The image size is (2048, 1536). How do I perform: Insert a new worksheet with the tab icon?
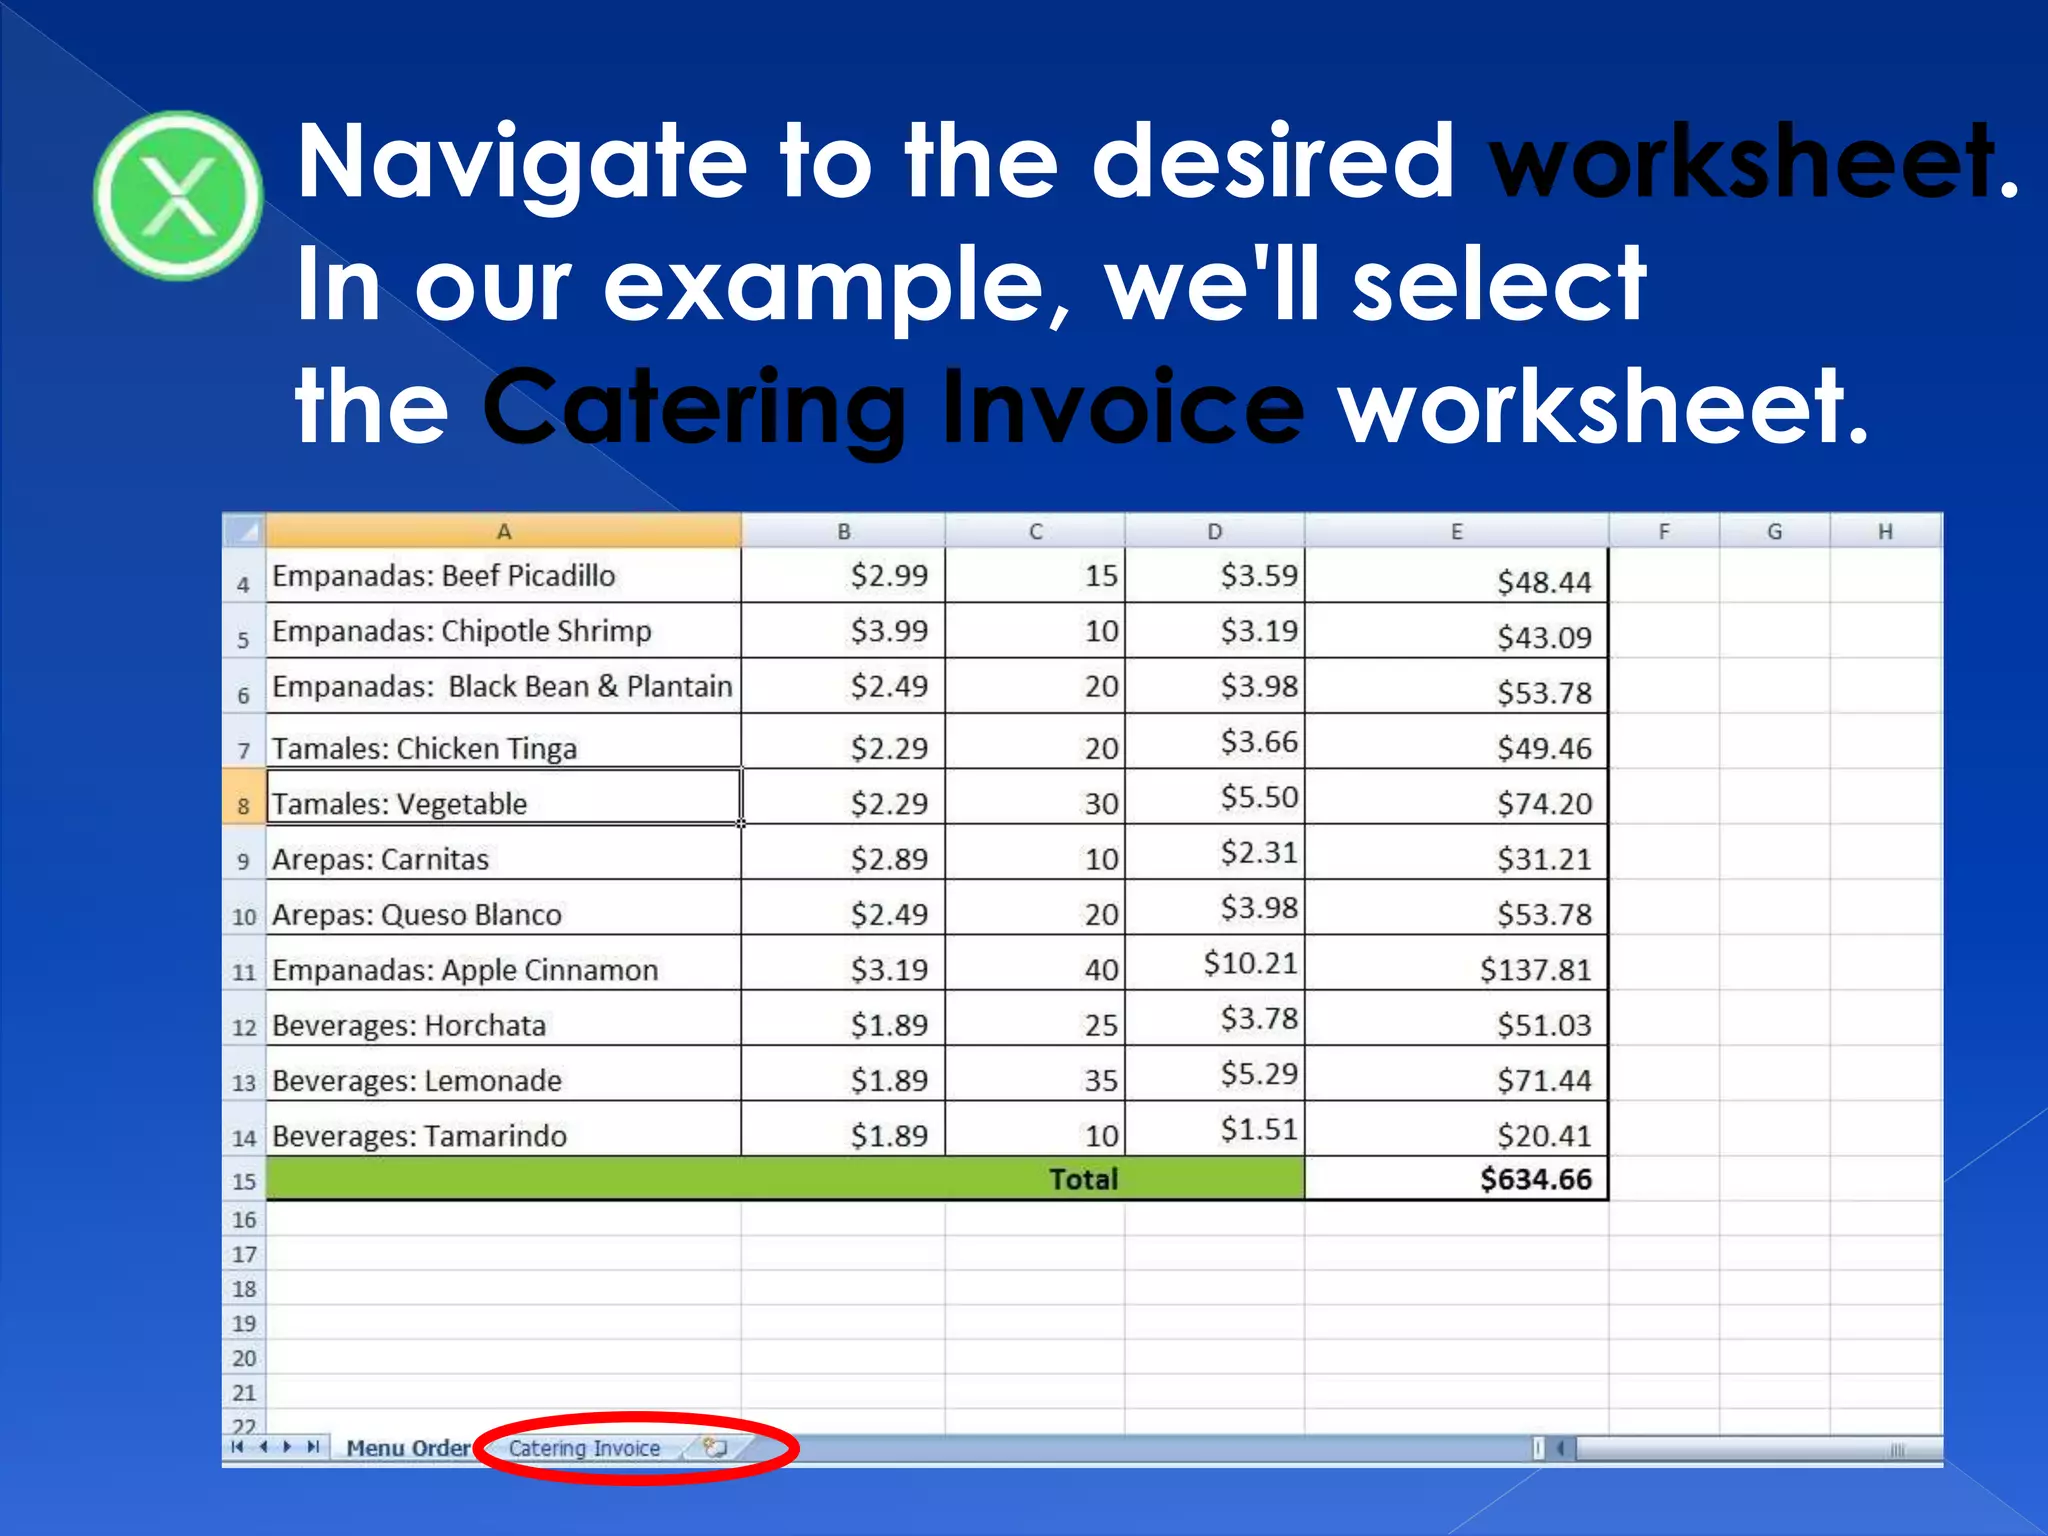point(714,1447)
